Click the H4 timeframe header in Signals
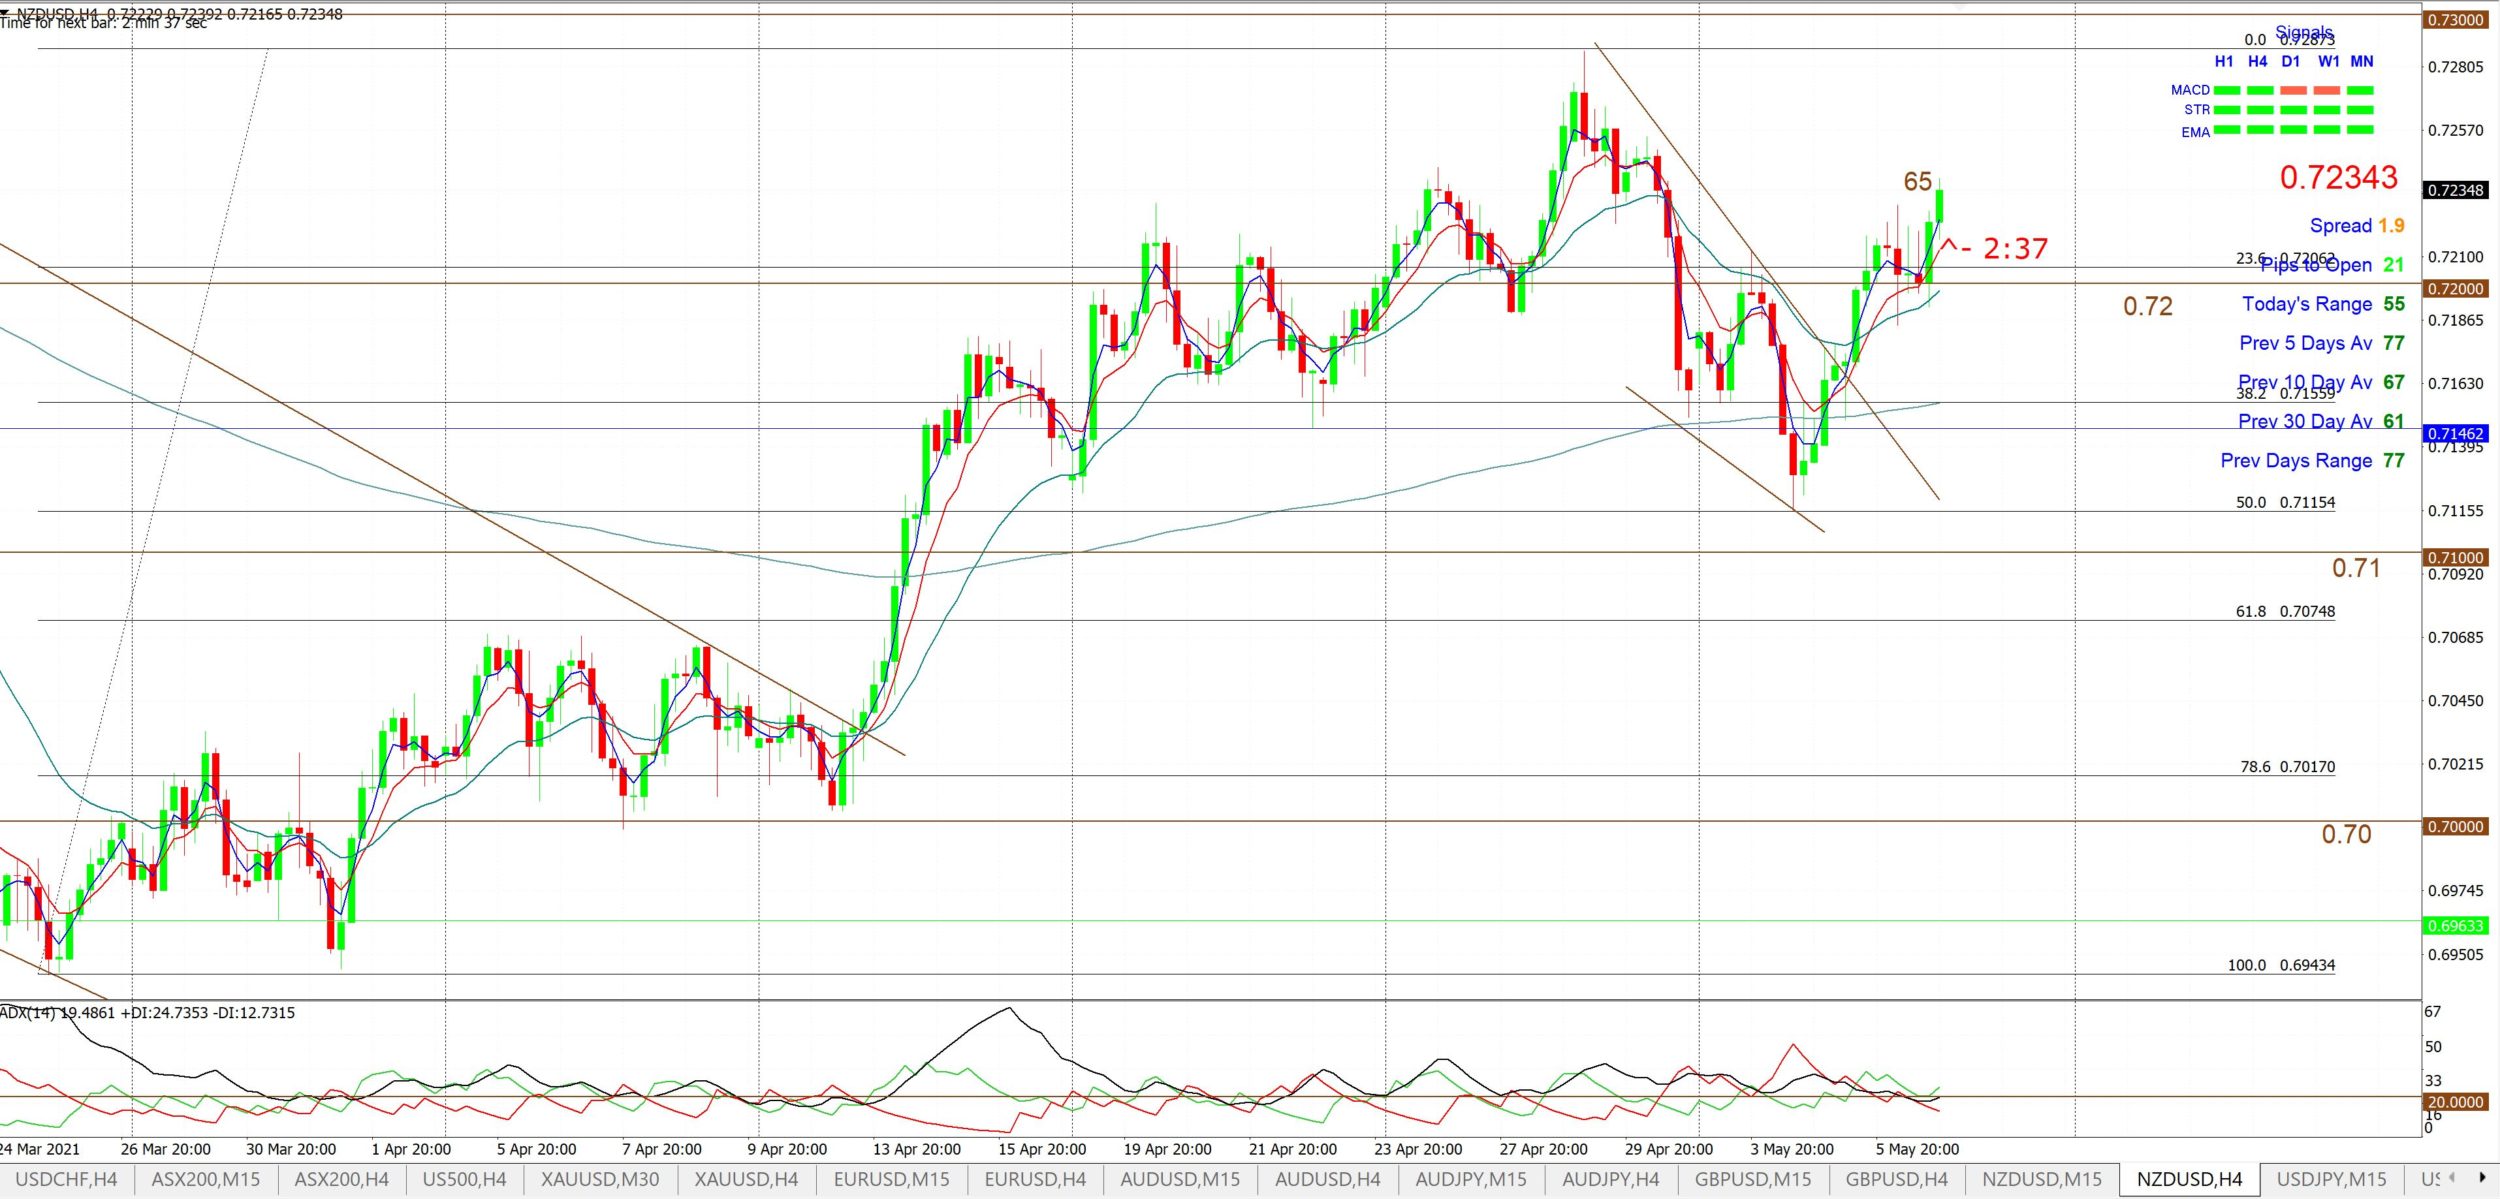 pyautogui.click(x=2258, y=61)
